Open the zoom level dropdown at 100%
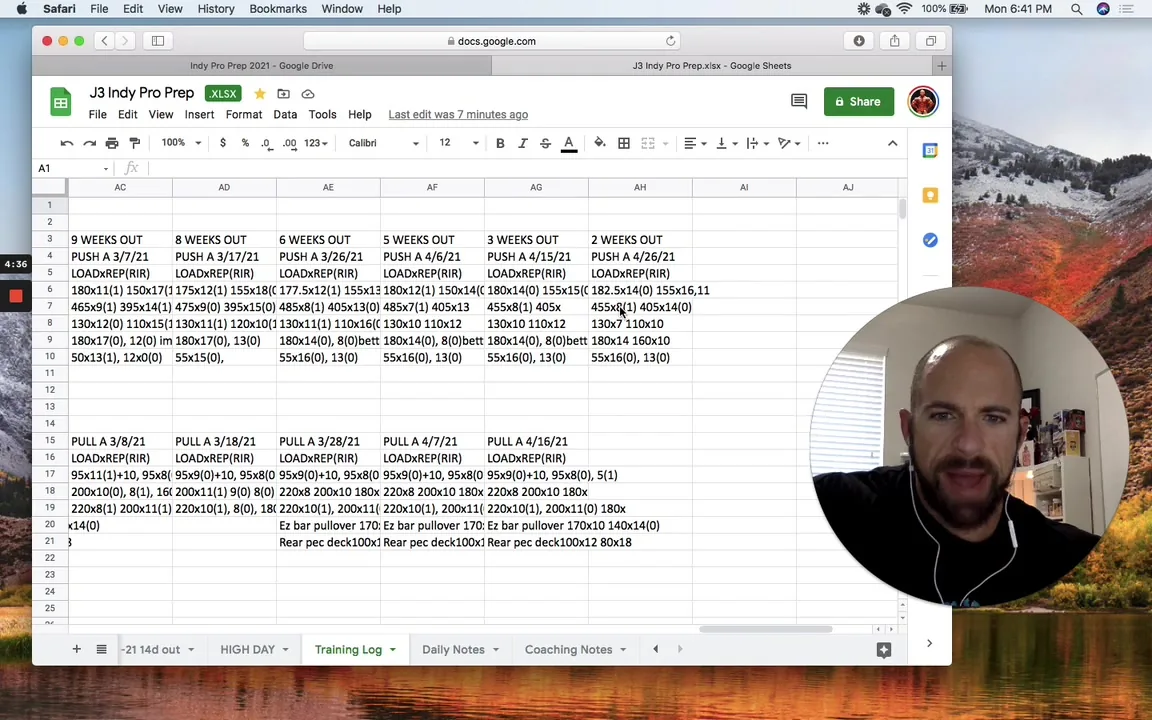 [181, 143]
